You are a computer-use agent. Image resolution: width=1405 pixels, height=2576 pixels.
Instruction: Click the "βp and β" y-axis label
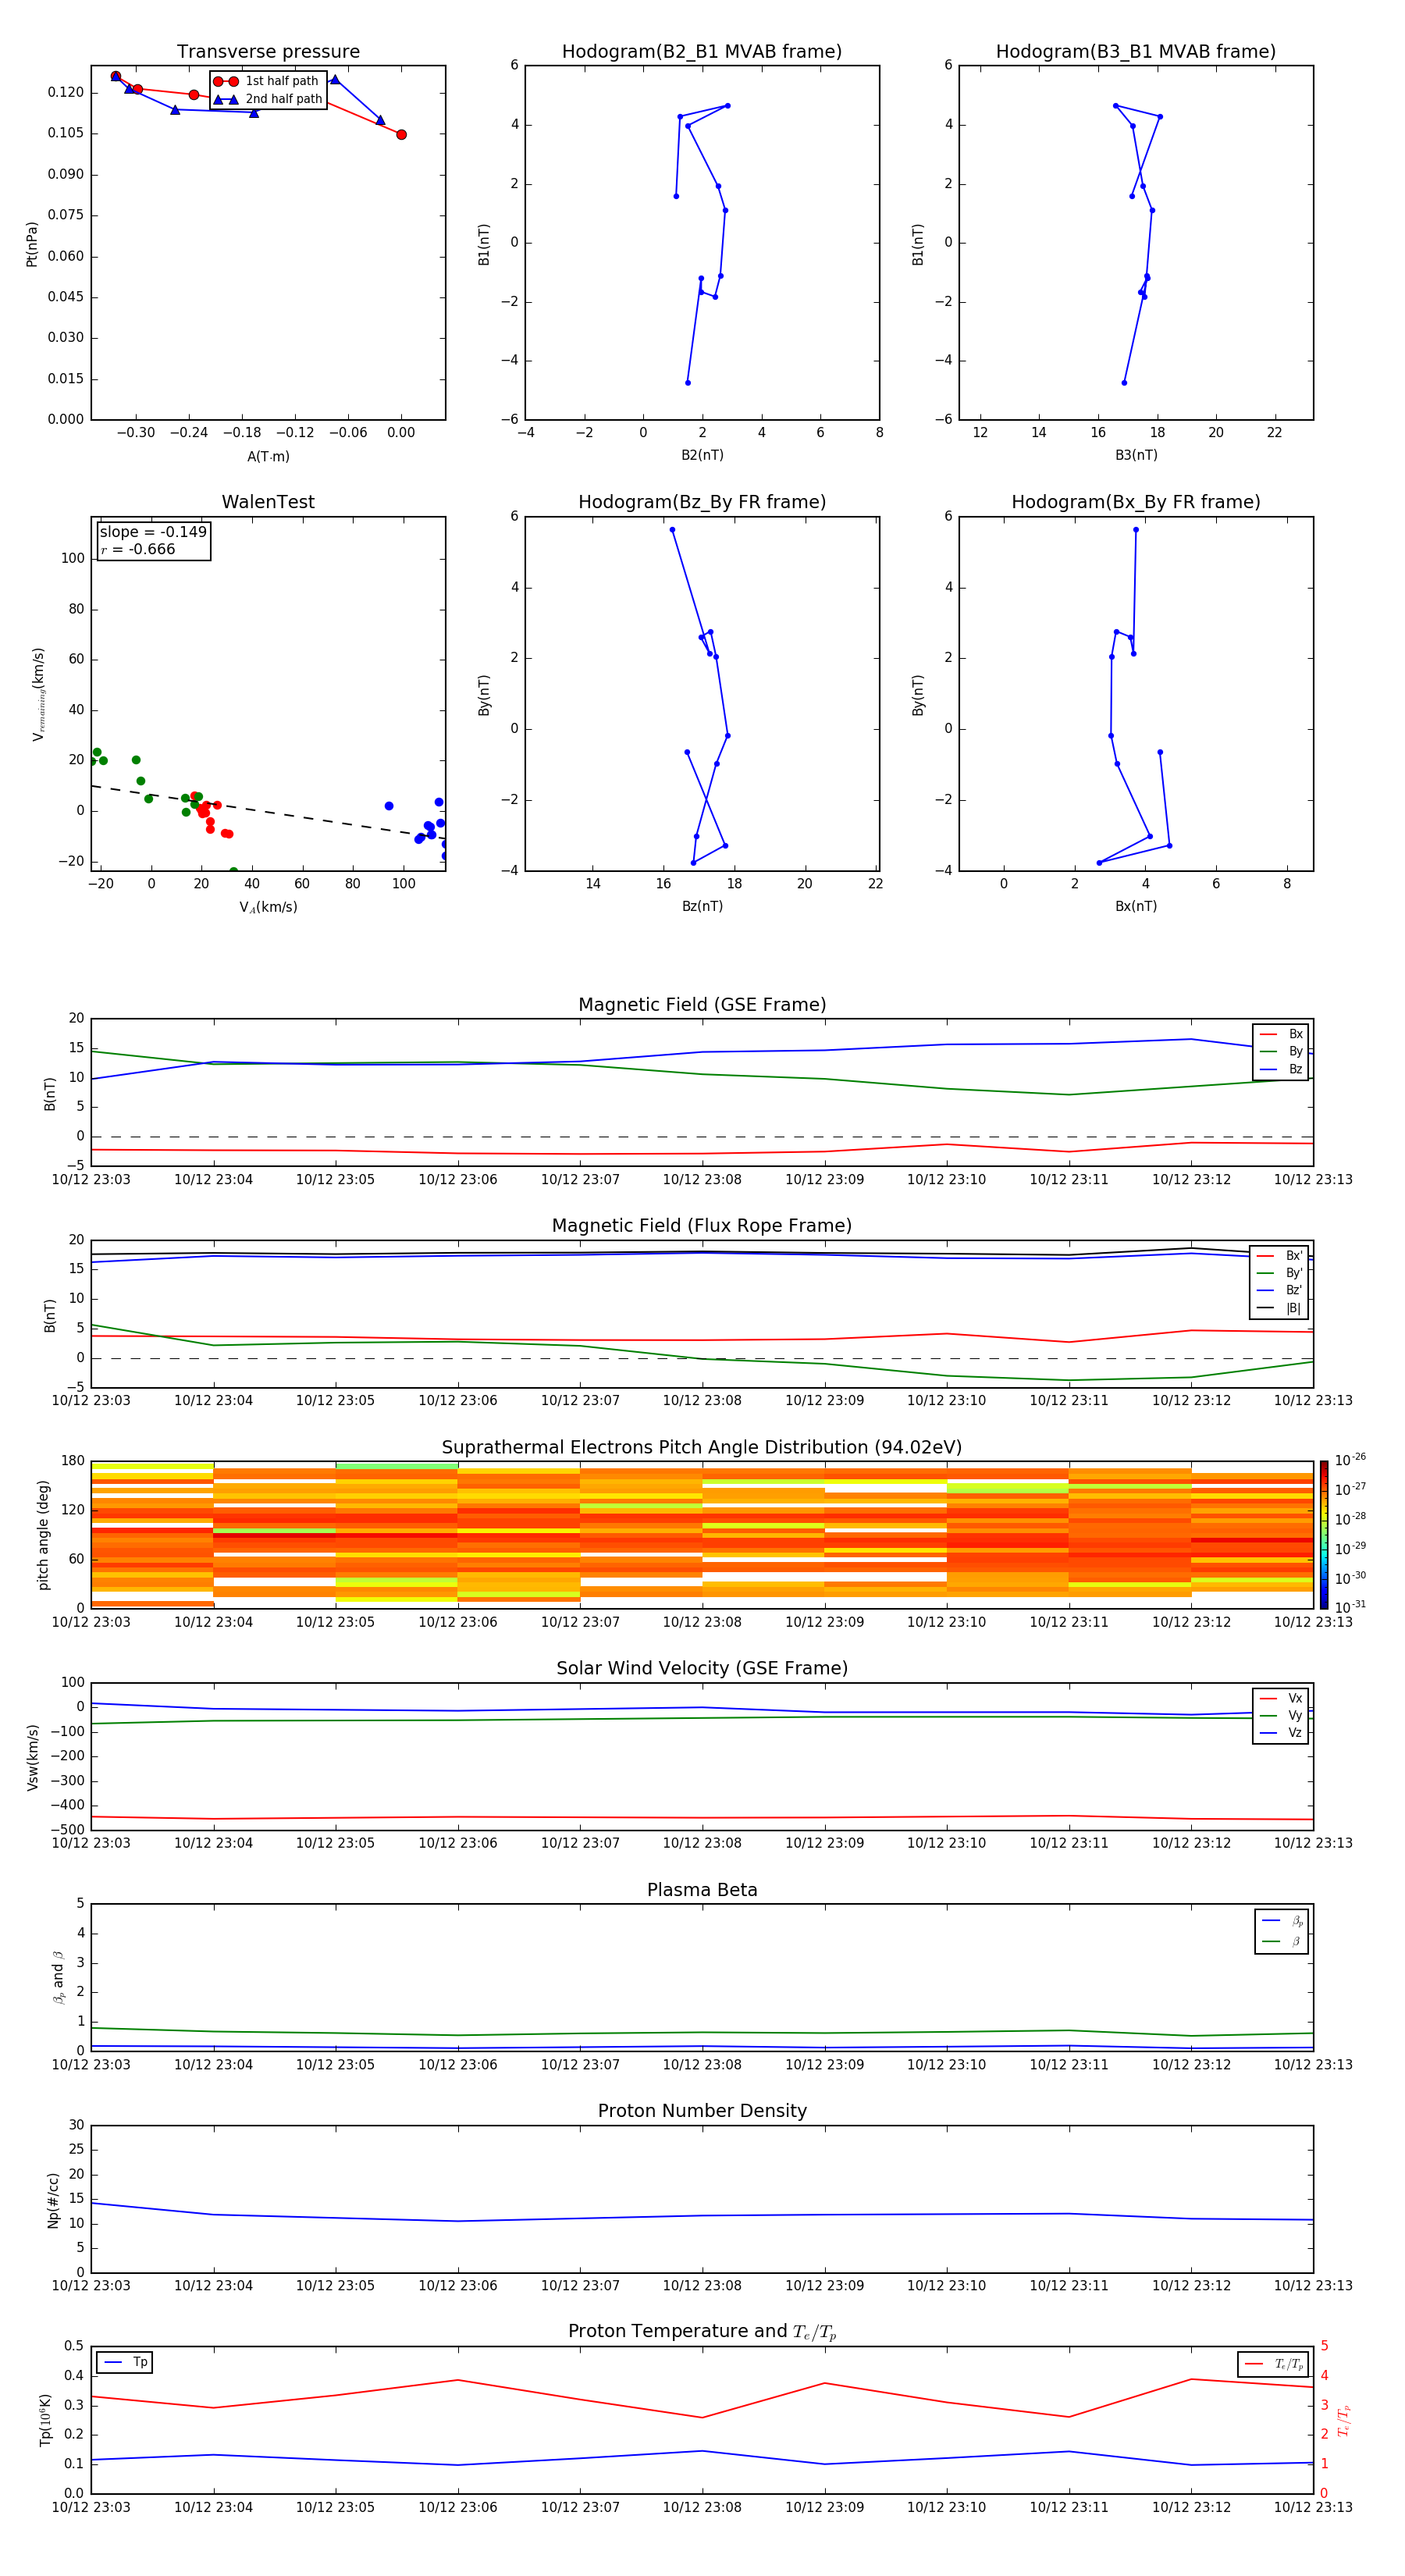[x=58, y=1977]
